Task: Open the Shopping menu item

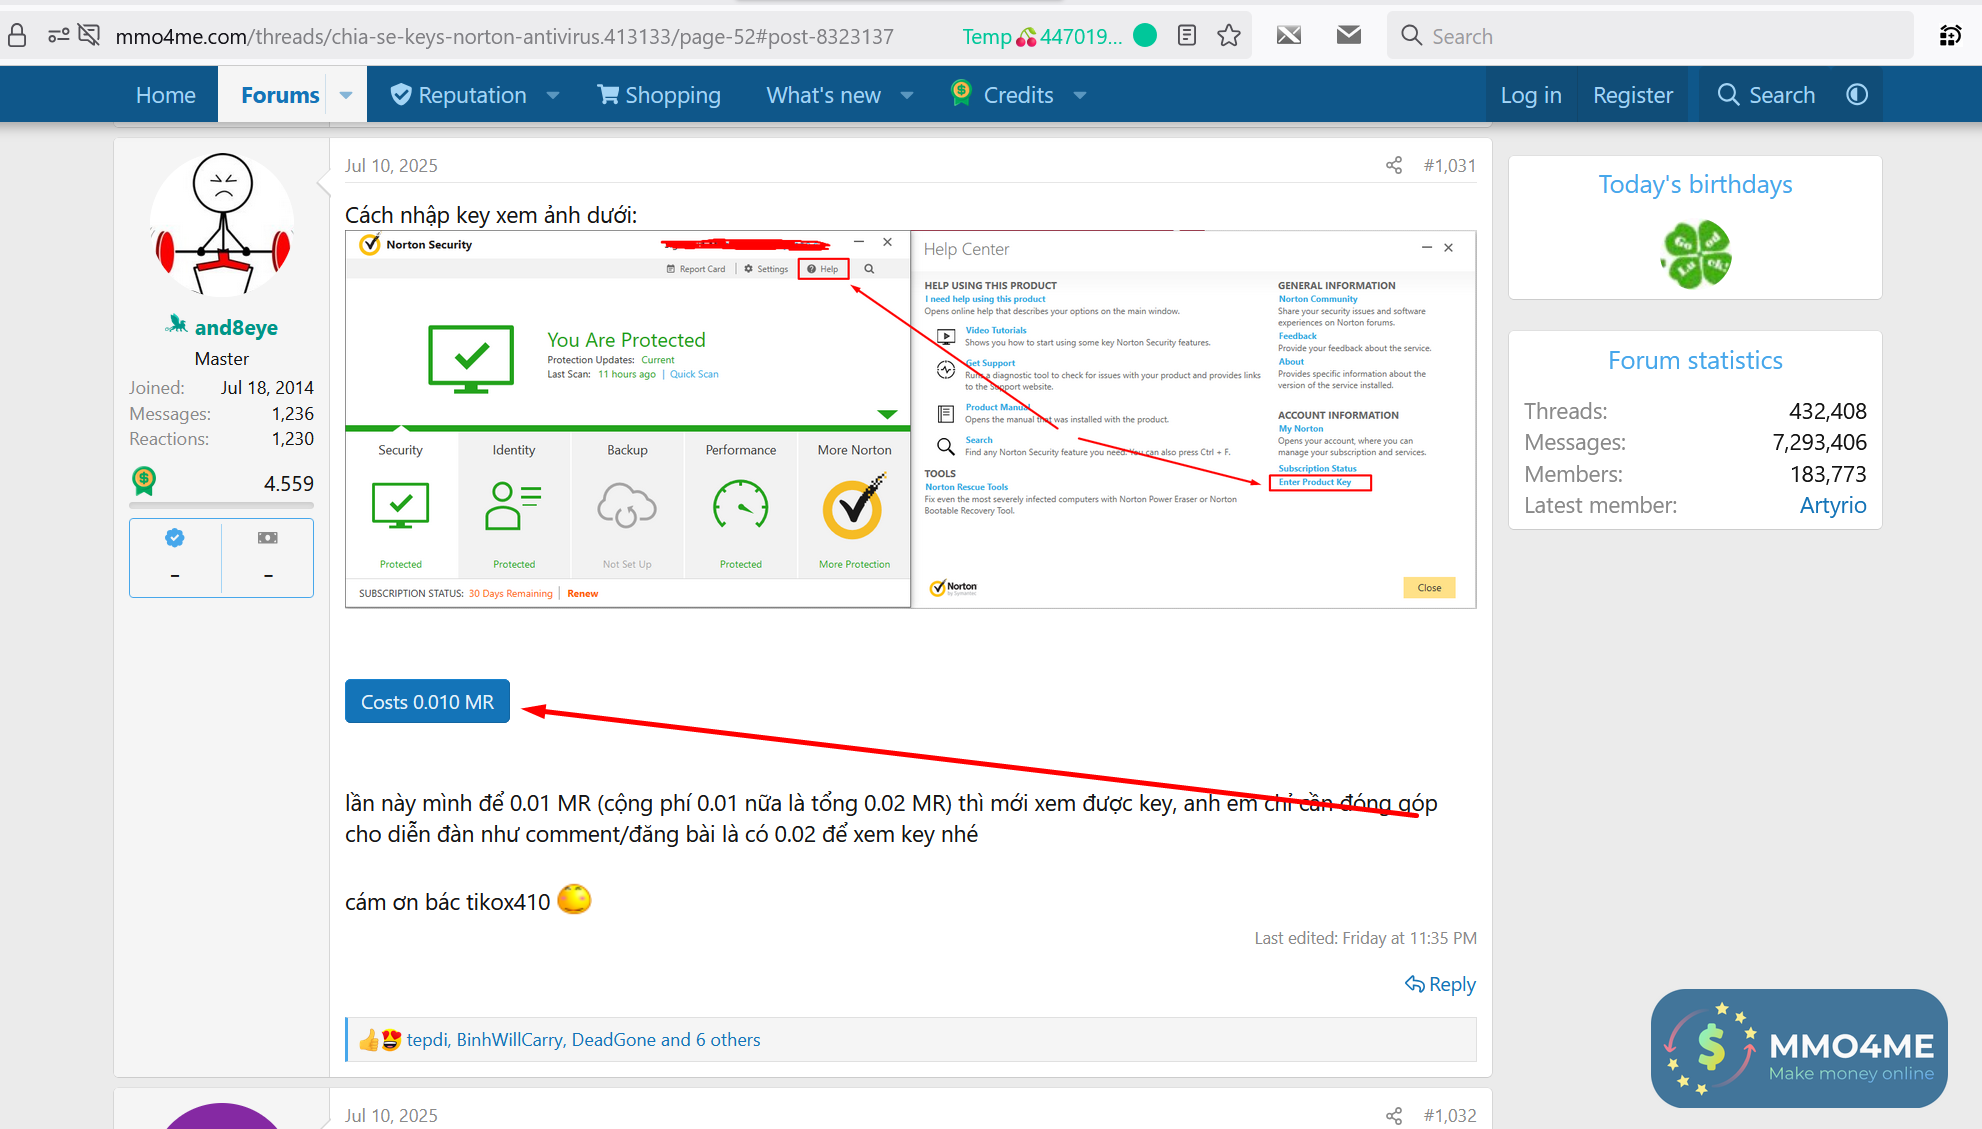Action: click(659, 95)
